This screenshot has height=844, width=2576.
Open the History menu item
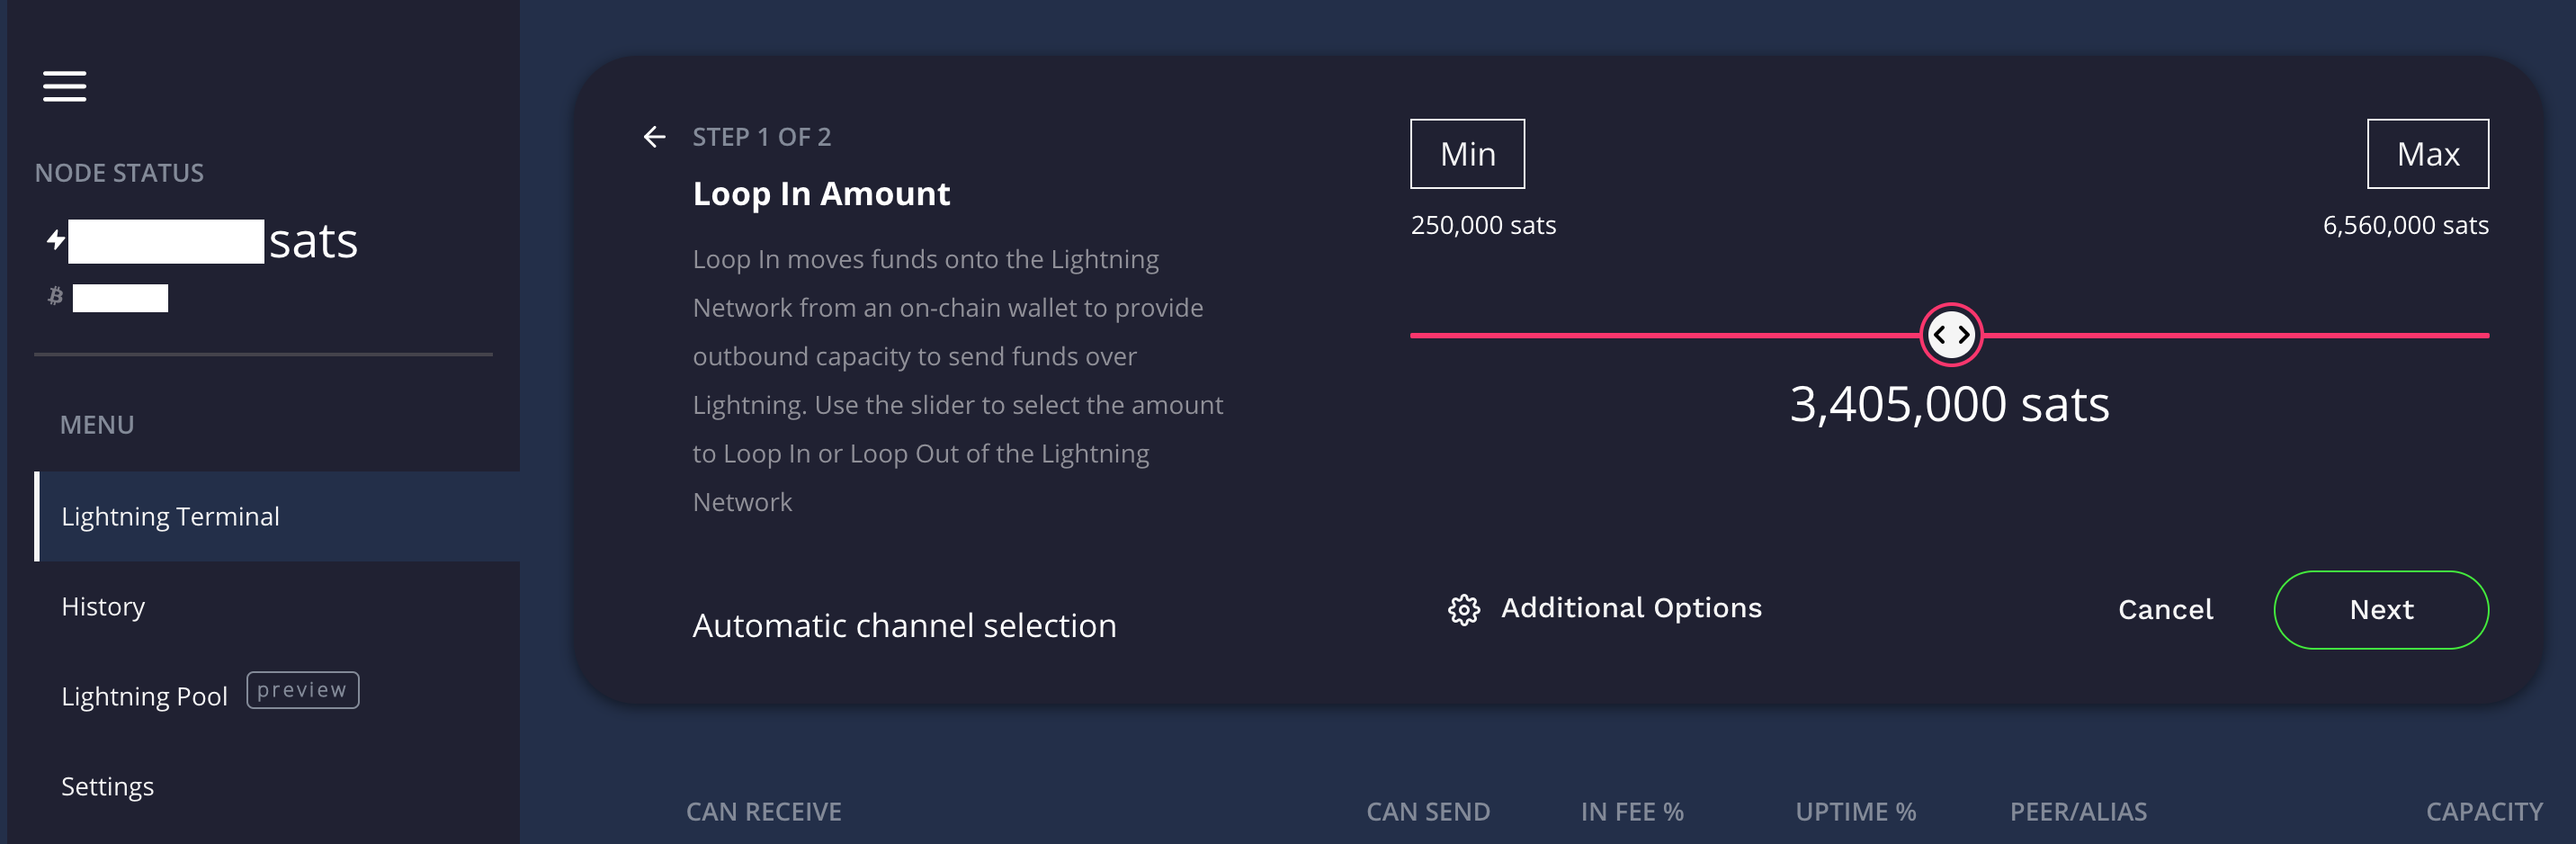point(103,606)
